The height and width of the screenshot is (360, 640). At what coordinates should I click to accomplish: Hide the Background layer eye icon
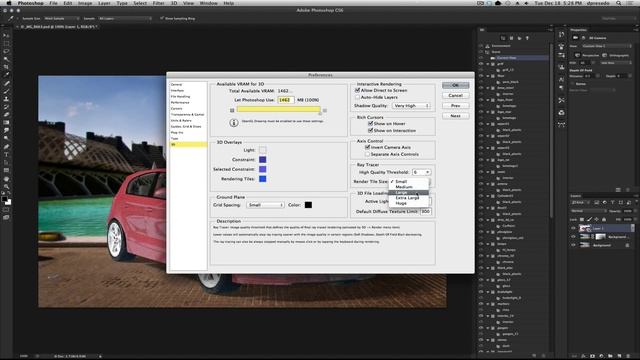tap(573, 245)
